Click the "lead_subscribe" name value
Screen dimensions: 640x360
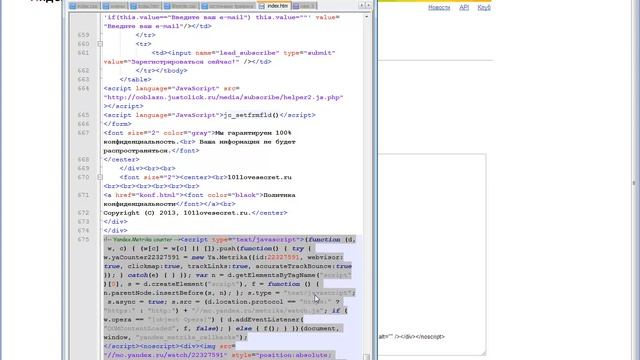[x=247, y=53]
